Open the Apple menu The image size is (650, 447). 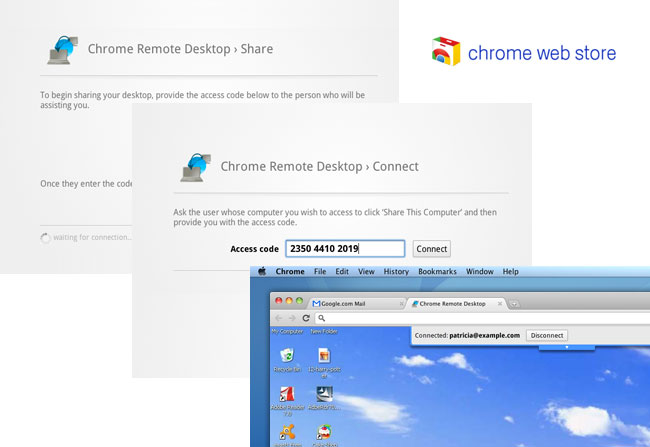(262, 271)
